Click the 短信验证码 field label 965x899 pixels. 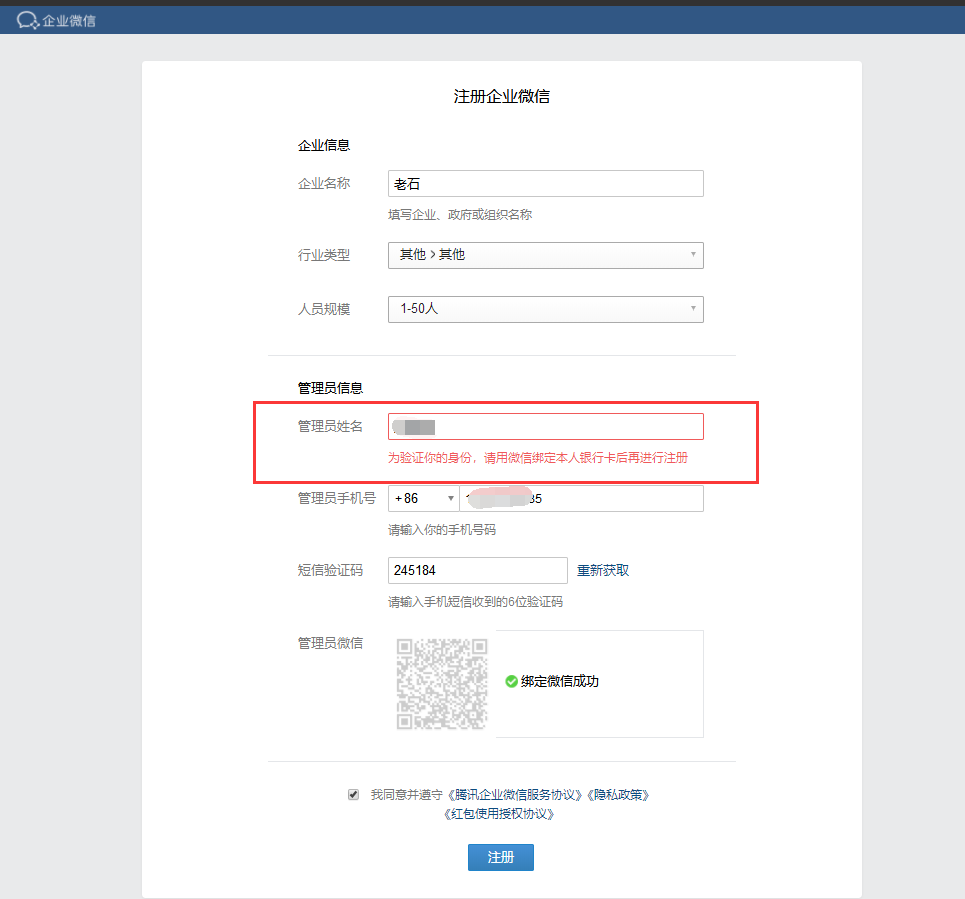330,570
